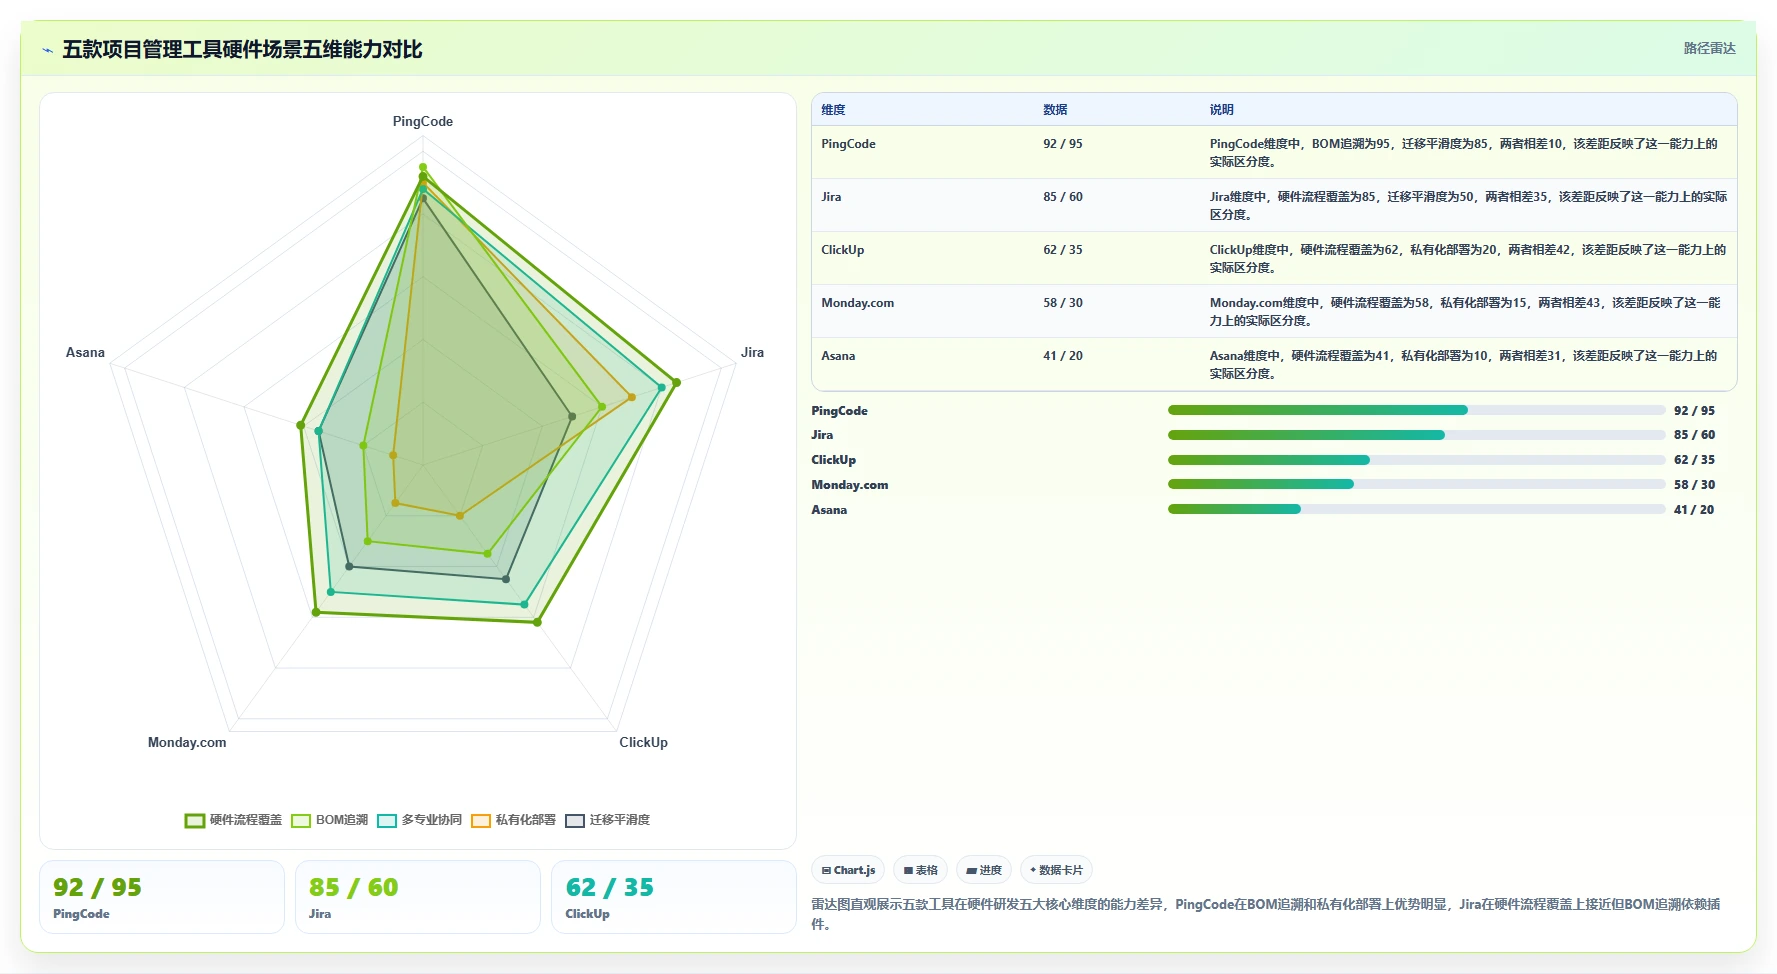Toggle 迁移平滑度 legend swatch
Viewport: 1777px width, 974px height.
pos(575,821)
